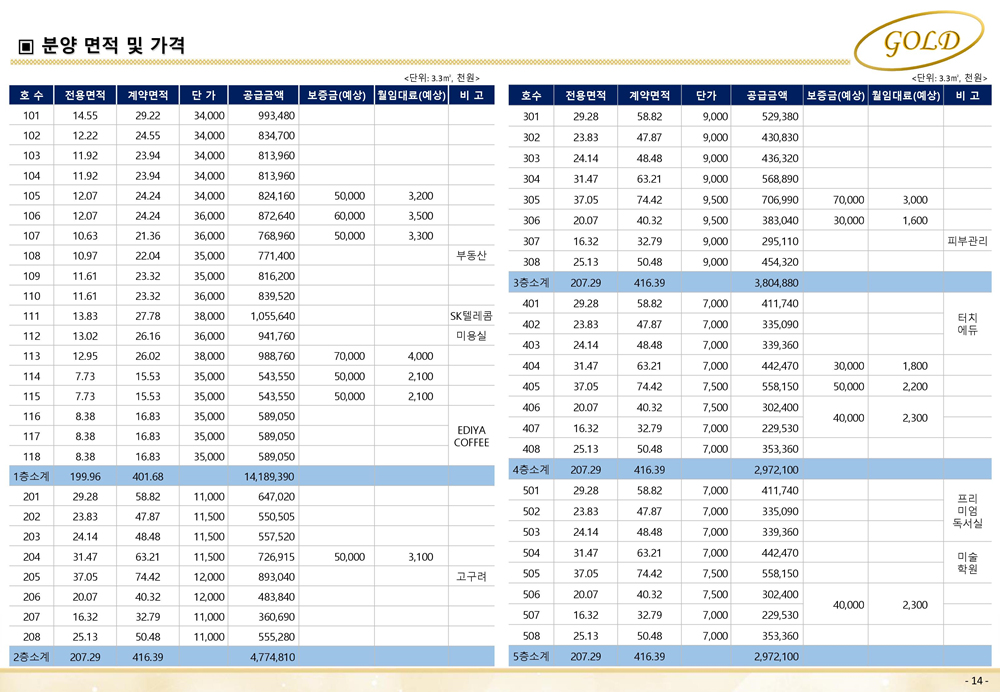This screenshot has height=692, width=1000.
Task: Click supply amount '360,690' for unit 207
Action: coord(277,617)
